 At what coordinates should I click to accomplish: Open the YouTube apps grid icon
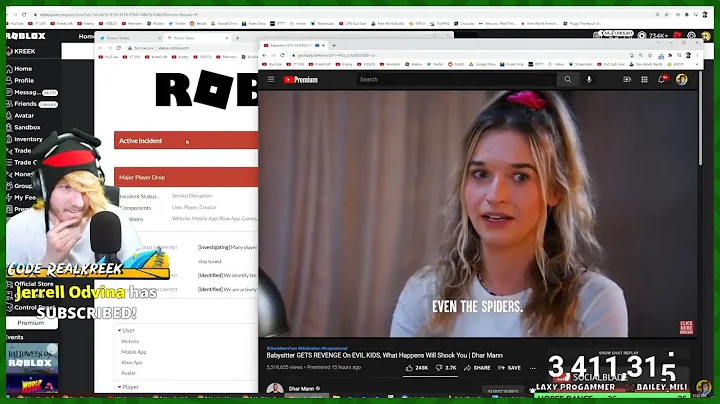[x=644, y=79]
